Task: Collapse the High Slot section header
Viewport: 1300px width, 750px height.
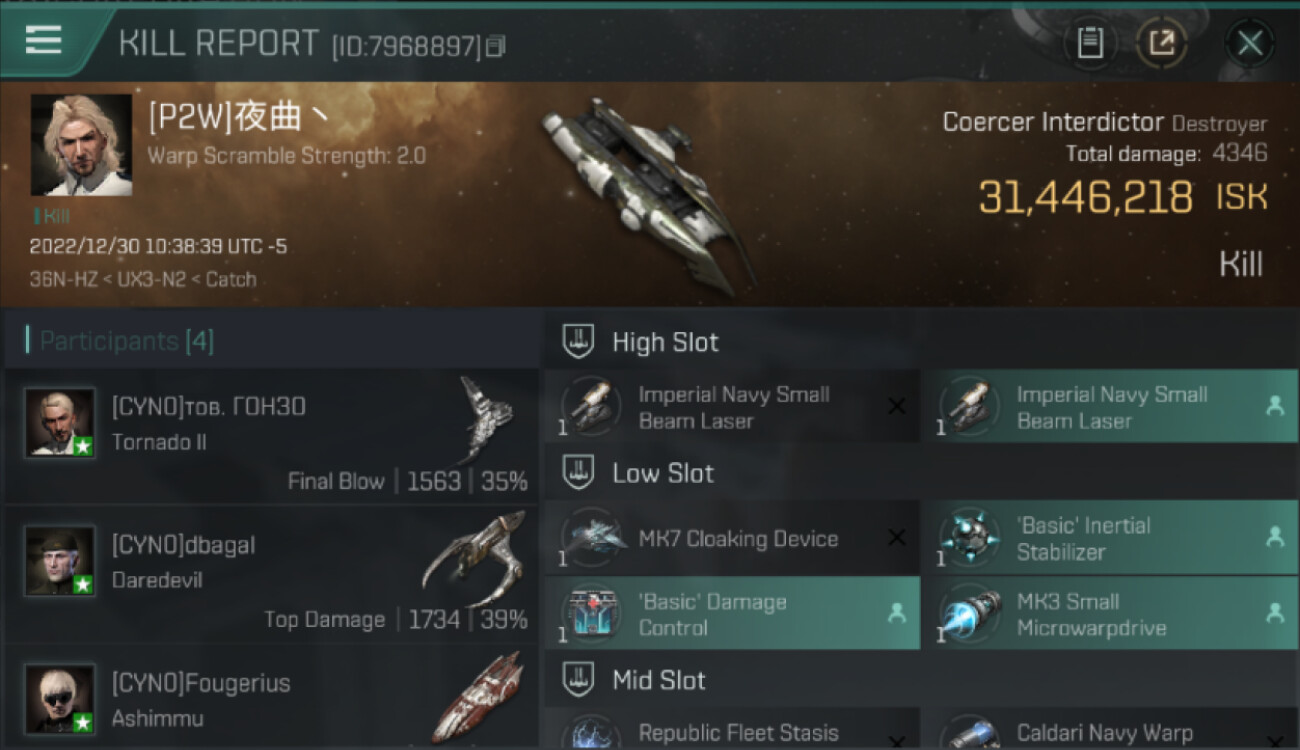Action: pos(921,342)
